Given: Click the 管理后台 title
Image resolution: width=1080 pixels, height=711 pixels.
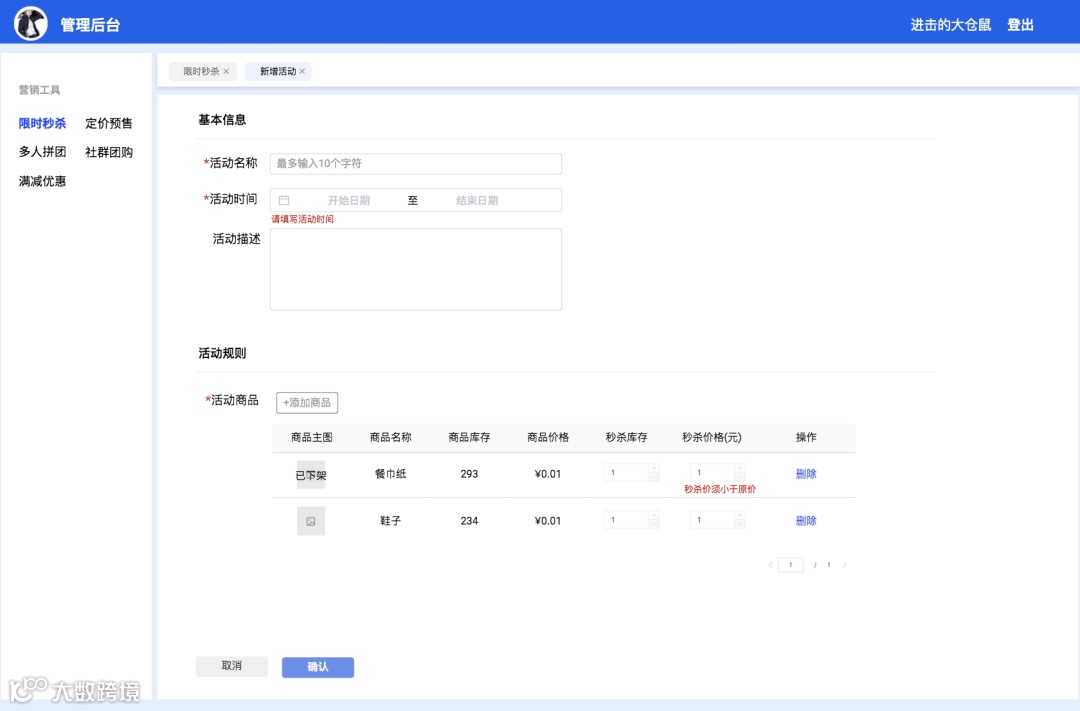Looking at the screenshot, I should coord(90,25).
